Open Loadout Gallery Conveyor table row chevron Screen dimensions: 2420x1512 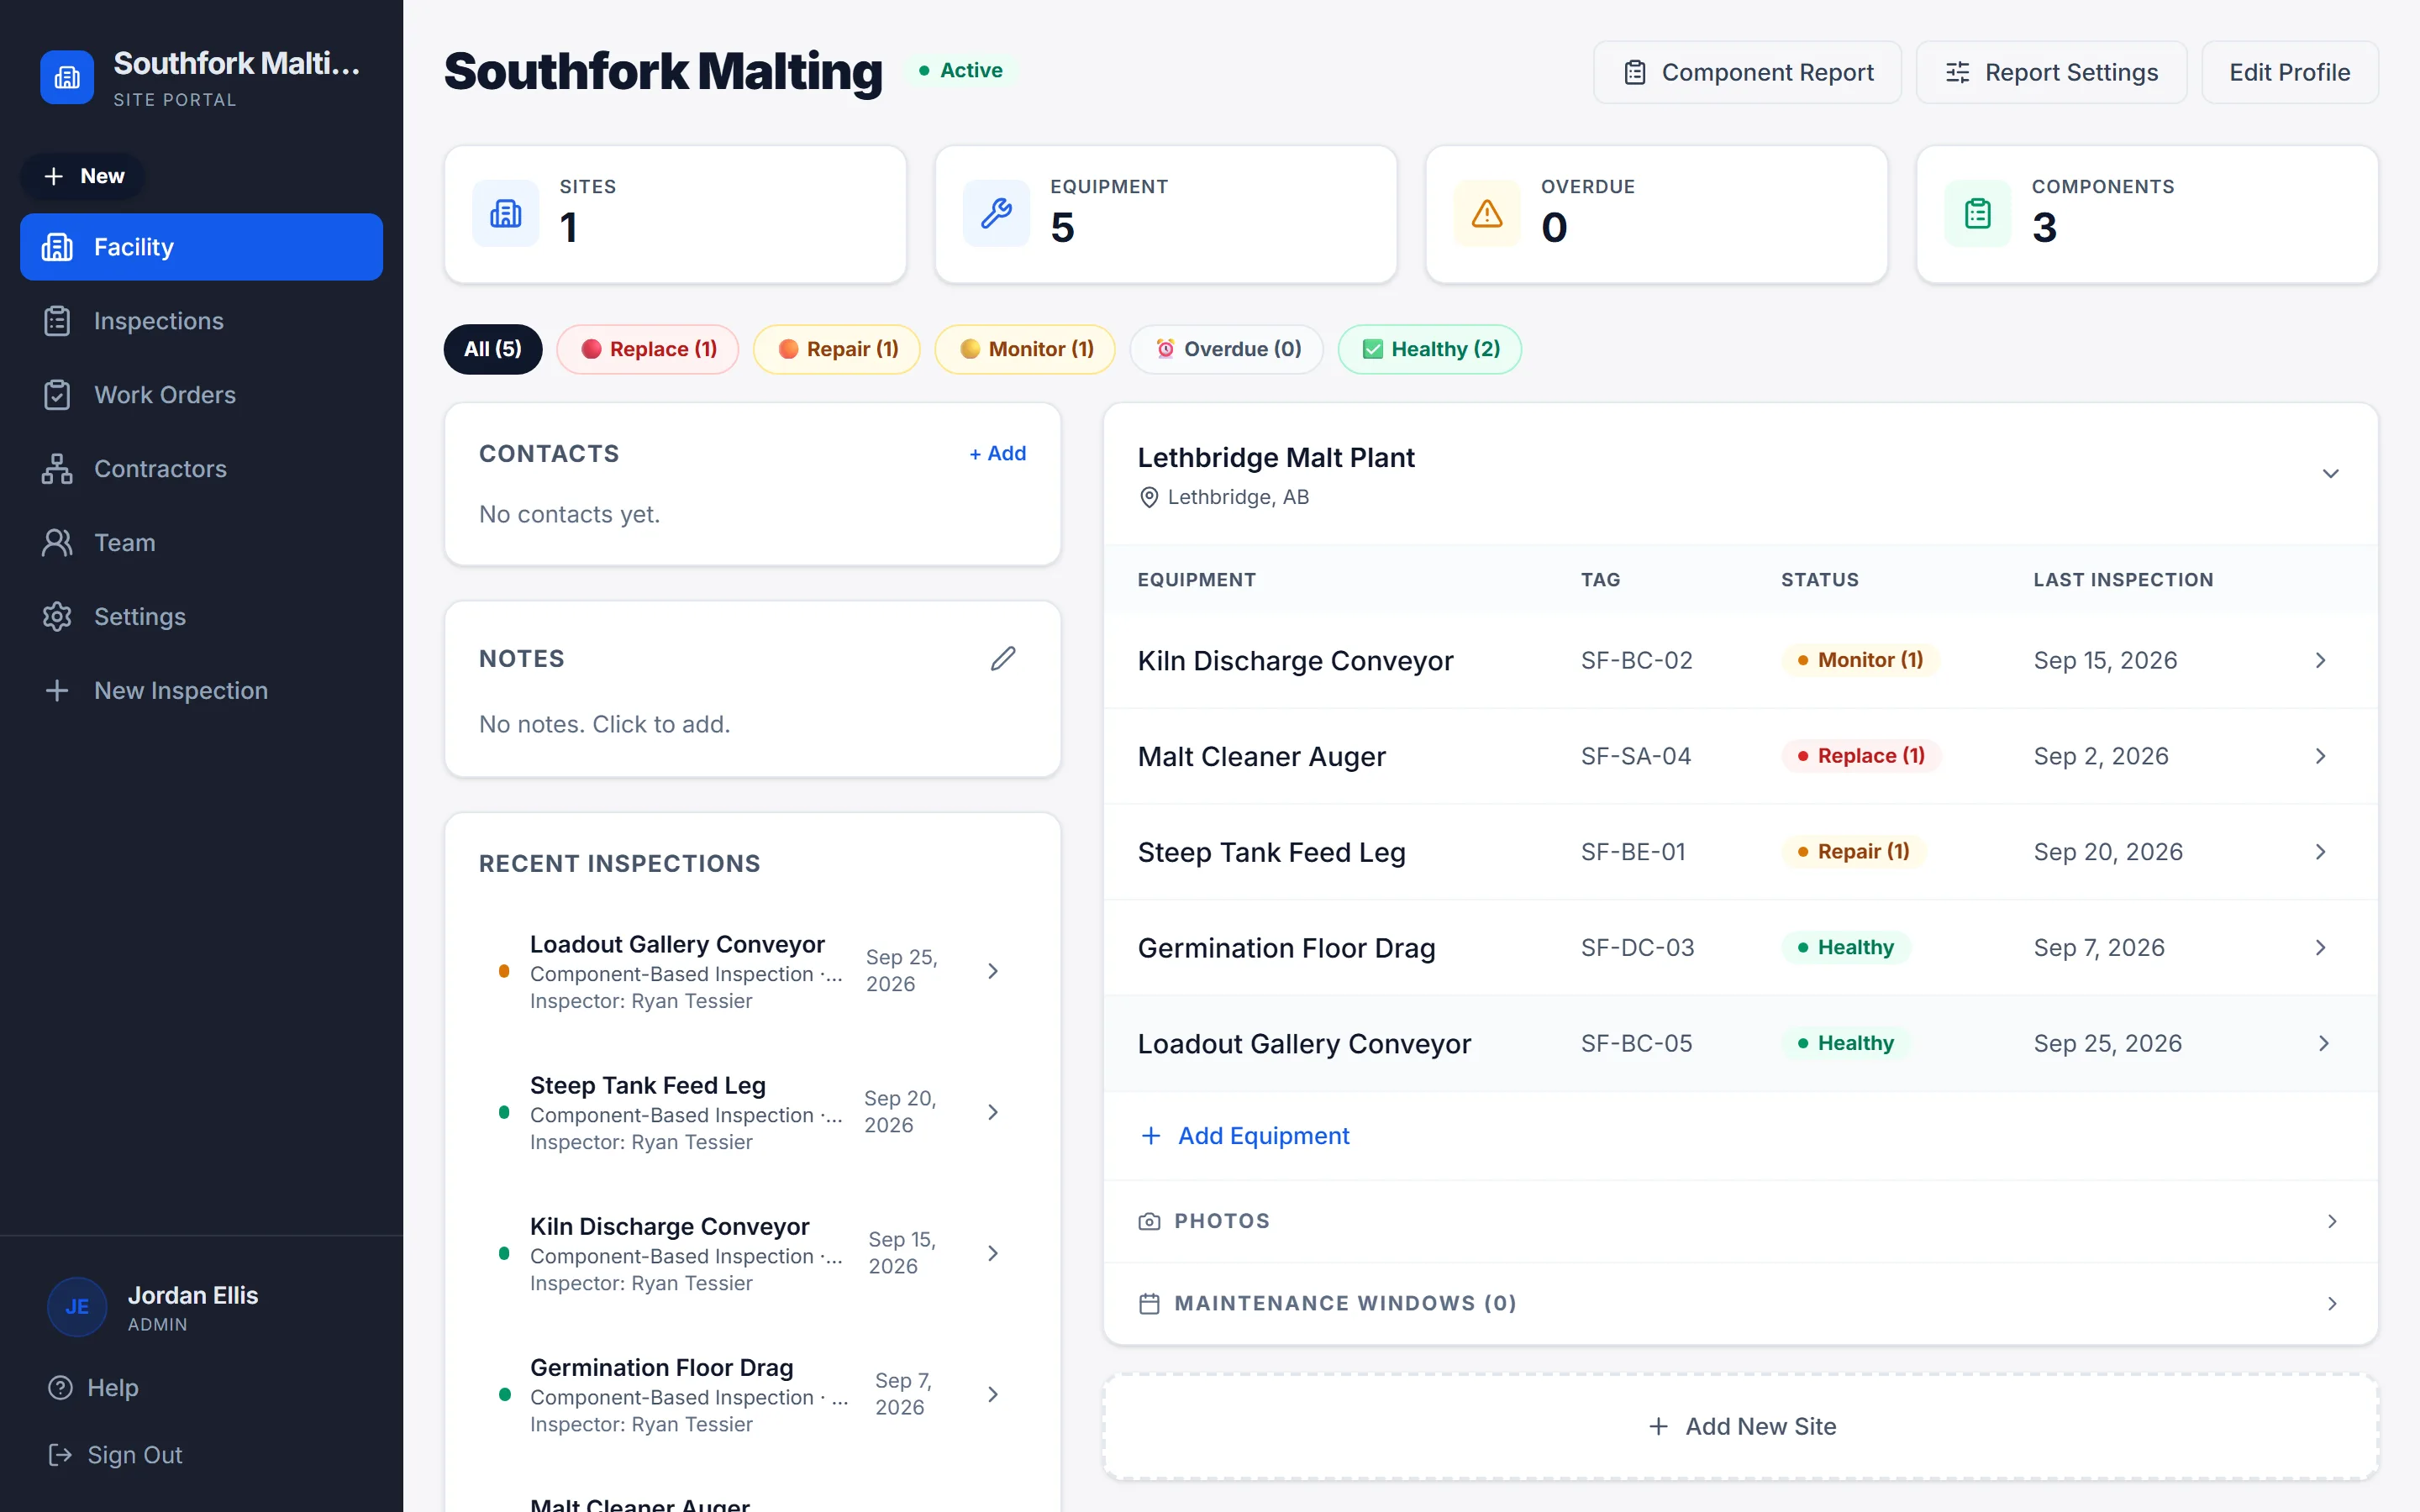2324,1044
